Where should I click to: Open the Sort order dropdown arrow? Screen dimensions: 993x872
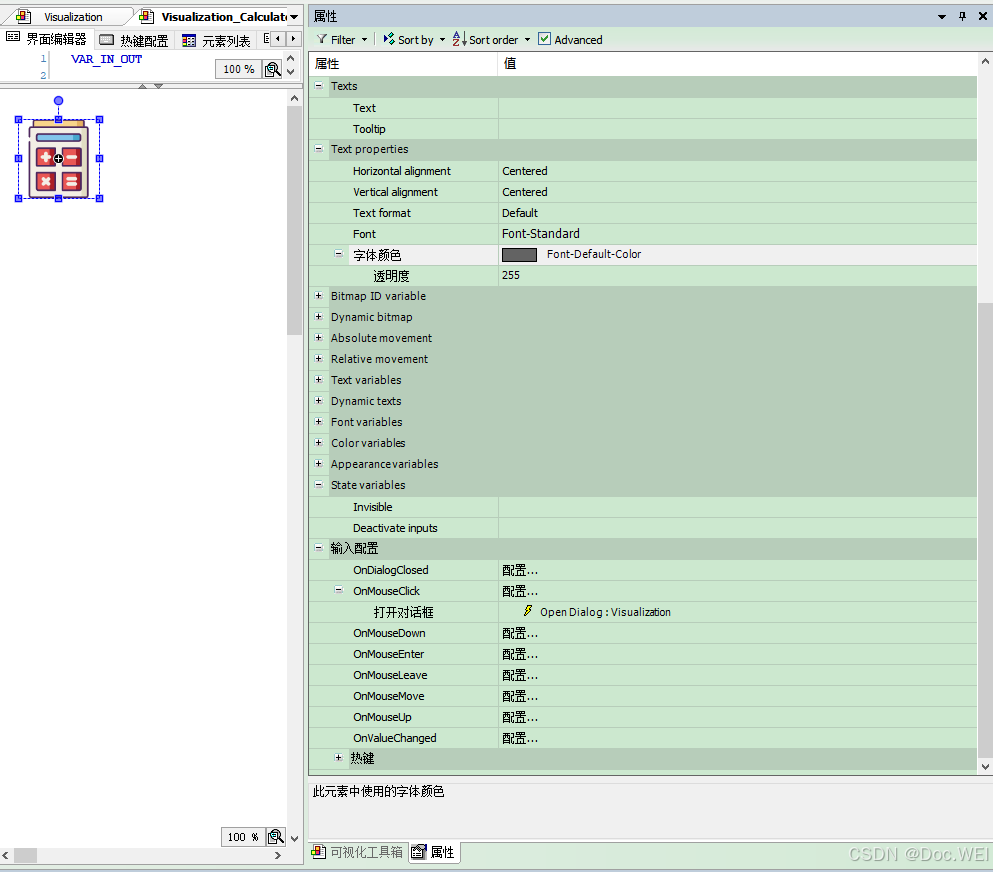coord(527,40)
